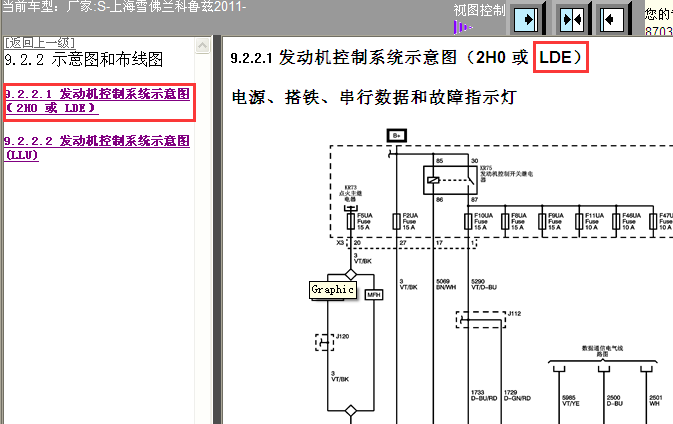Click the J112 splice symbol
The image size is (673, 424).
click(x=480, y=320)
